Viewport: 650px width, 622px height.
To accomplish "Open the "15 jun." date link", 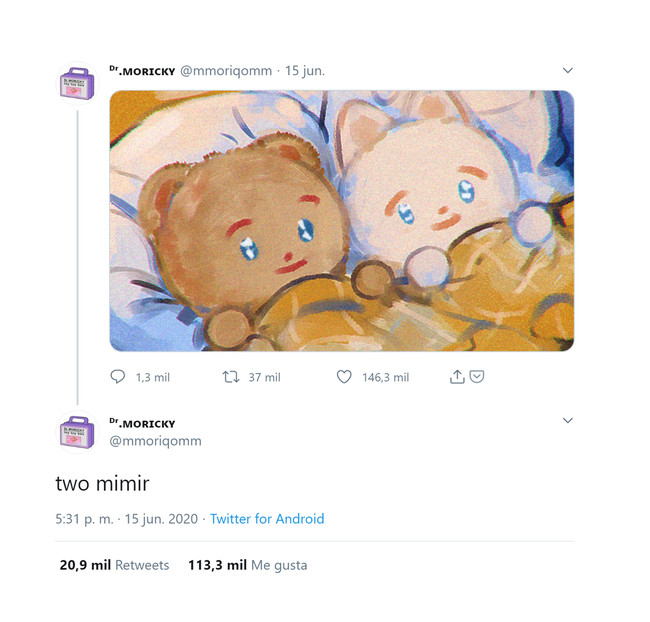I will coord(304,71).
